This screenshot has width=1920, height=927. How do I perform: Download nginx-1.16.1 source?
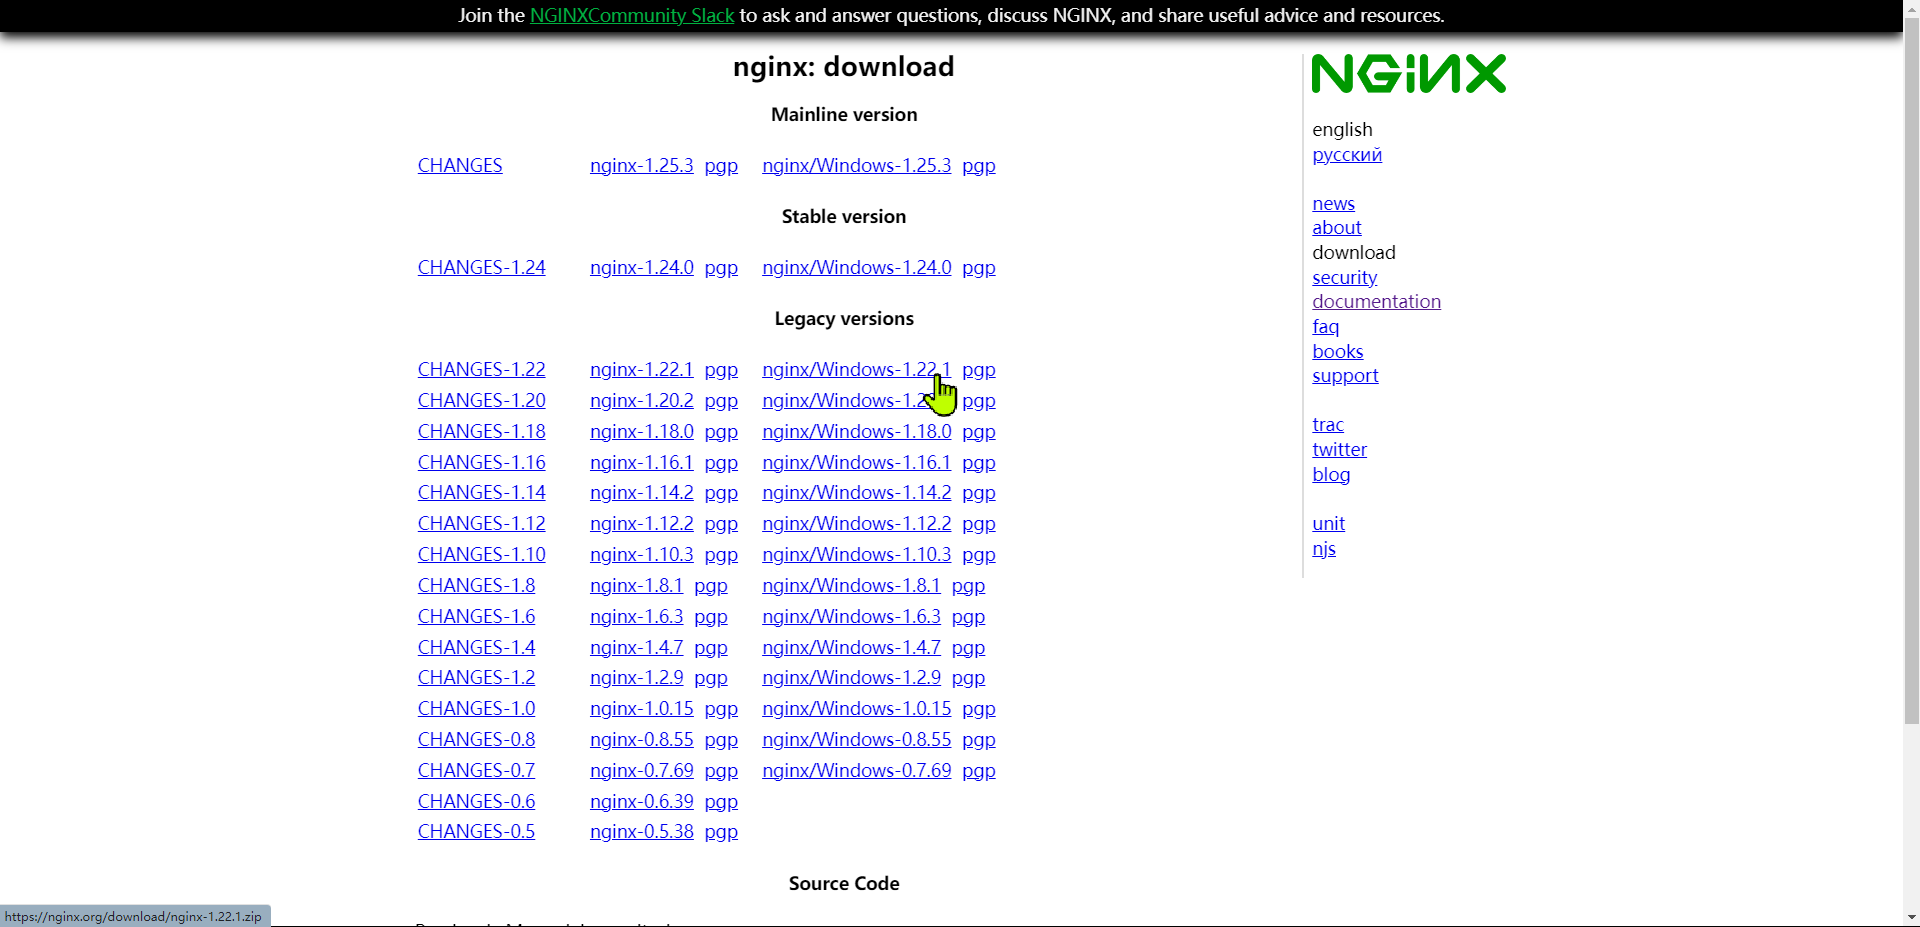click(642, 463)
